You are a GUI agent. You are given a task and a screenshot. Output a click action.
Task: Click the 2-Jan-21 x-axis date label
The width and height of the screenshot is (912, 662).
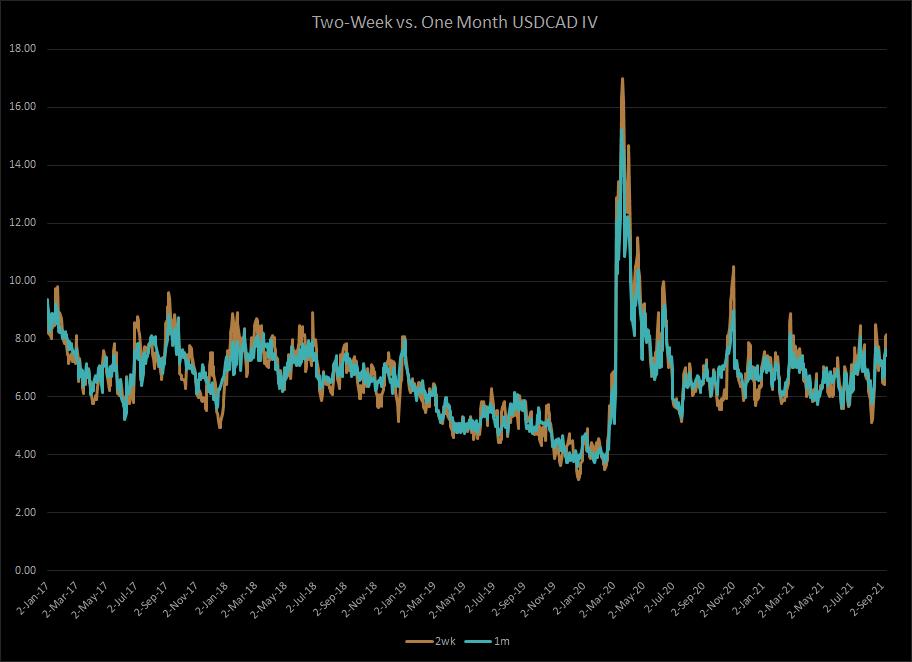click(747, 597)
